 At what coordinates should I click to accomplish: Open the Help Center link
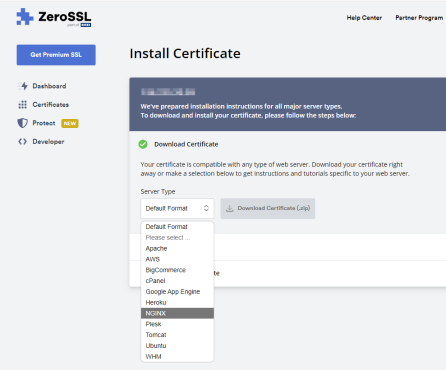(x=364, y=18)
